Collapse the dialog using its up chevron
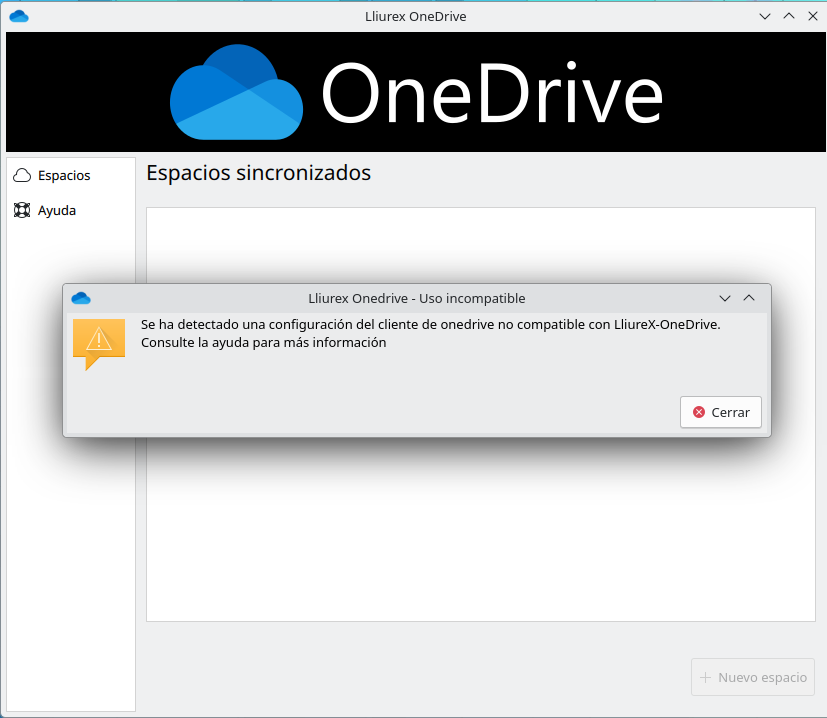The height and width of the screenshot is (718, 827). (x=748, y=297)
